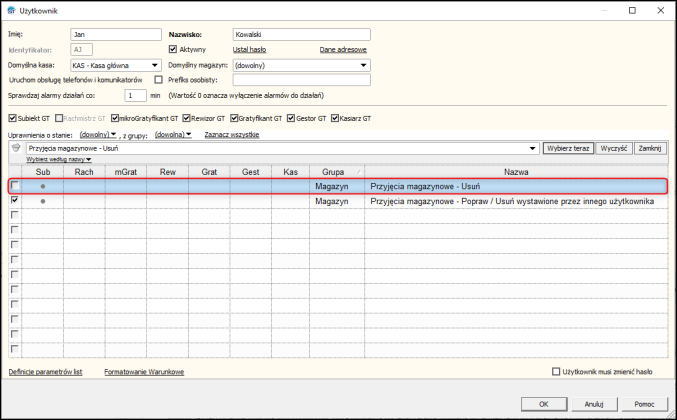Image resolution: width=677 pixels, height=420 pixels.
Task: Uncheck the row for Popraw / Usuń wystawione przez innego użytkownika
Action: pyautogui.click(x=15, y=200)
